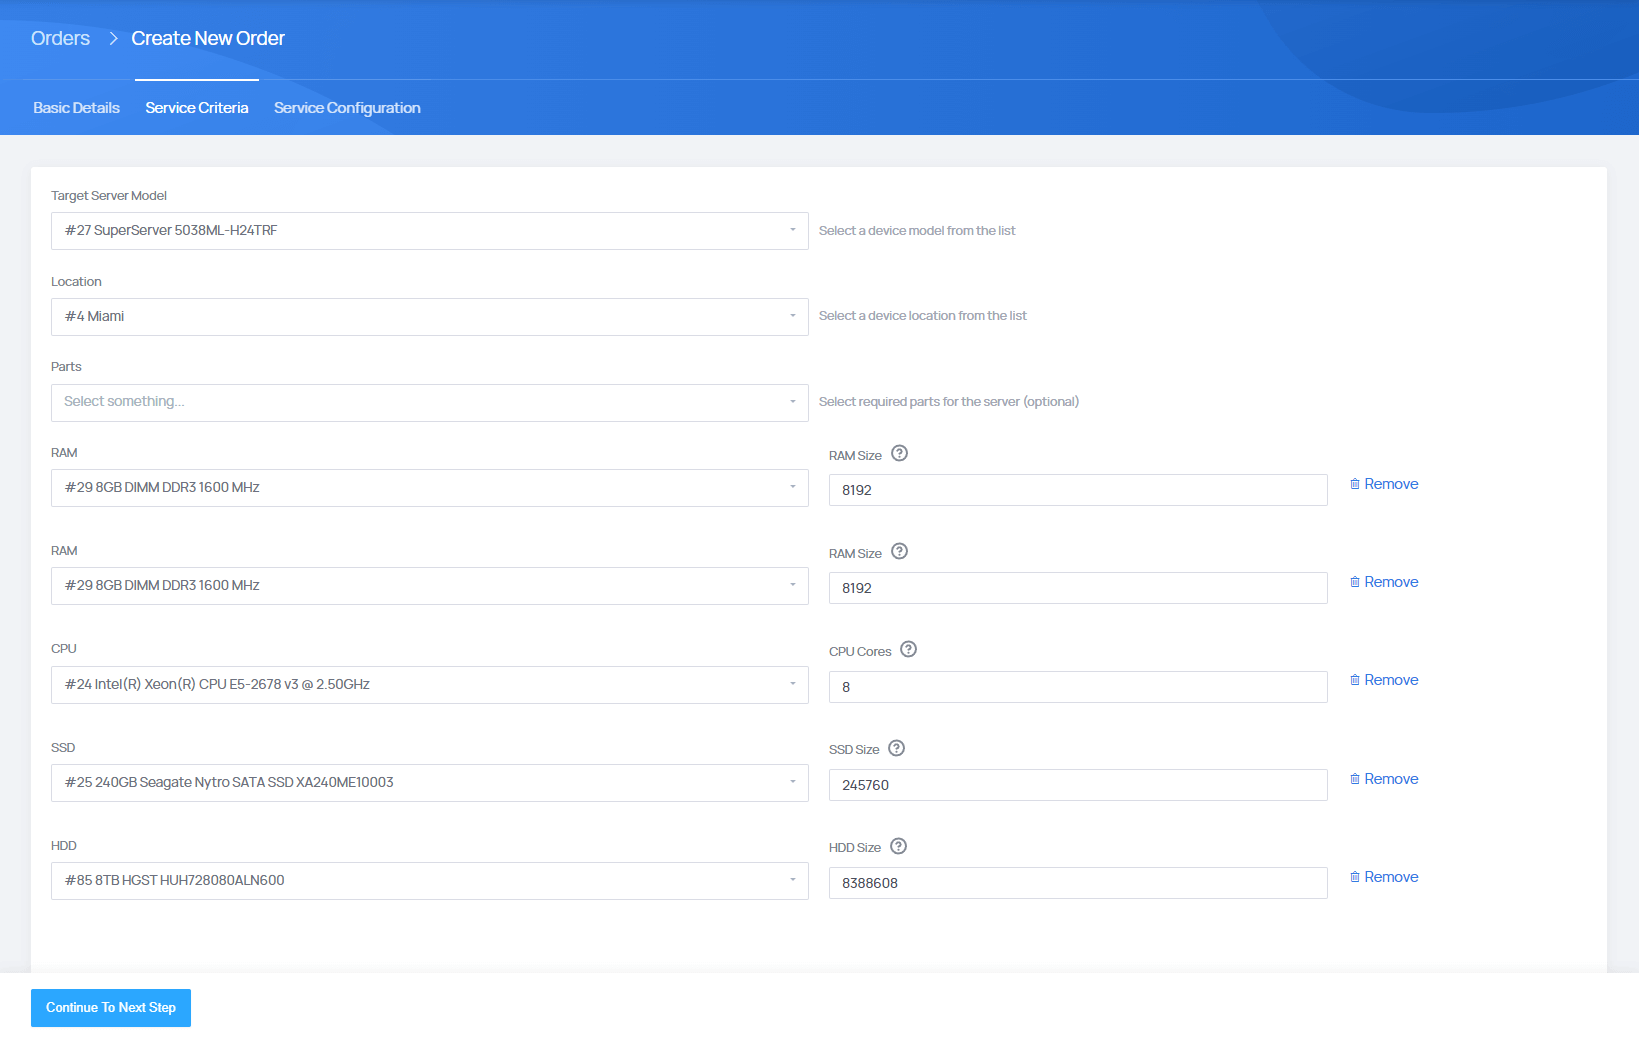Open the CPU dropdown with Xeon E5-2678
This screenshot has height=1043, width=1639.
point(430,685)
